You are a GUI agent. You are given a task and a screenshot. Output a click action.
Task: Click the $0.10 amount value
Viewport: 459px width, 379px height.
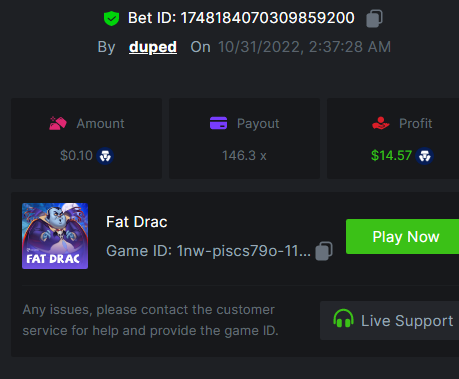76,156
